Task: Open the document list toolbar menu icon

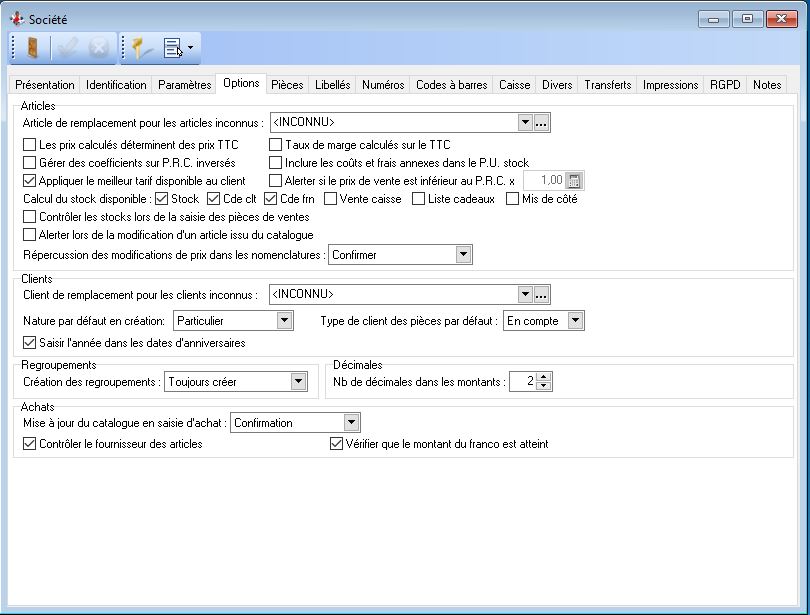Action: pyautogui.click(x=176, y=47)
